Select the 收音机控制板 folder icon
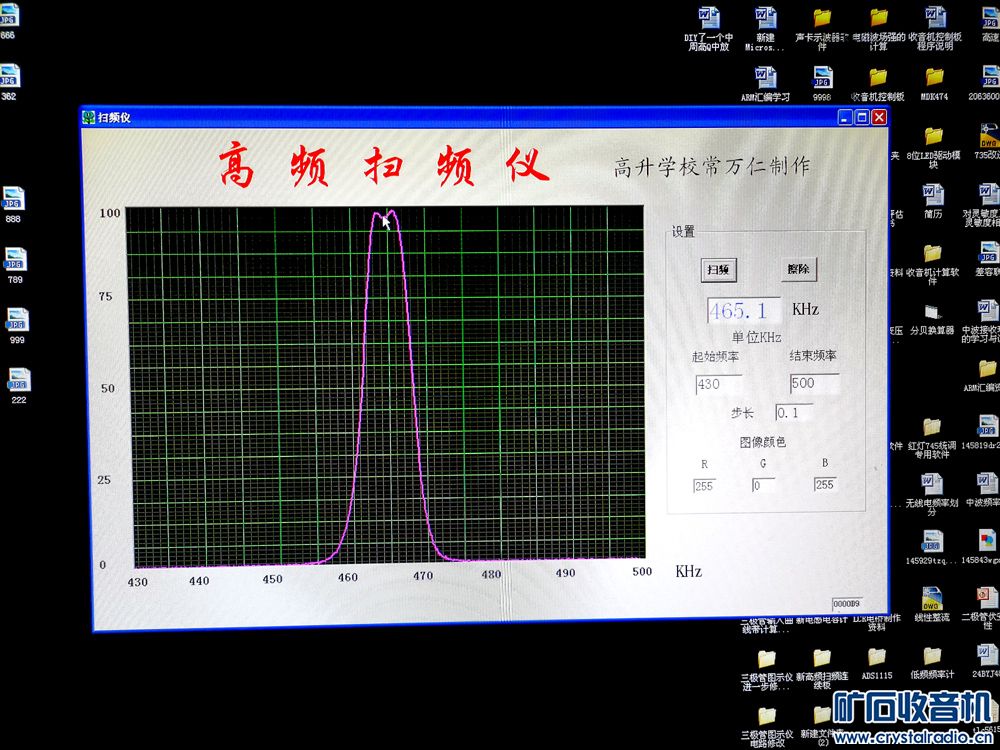This screenshot has width=1000, height=750. click(x=878, y=78)
